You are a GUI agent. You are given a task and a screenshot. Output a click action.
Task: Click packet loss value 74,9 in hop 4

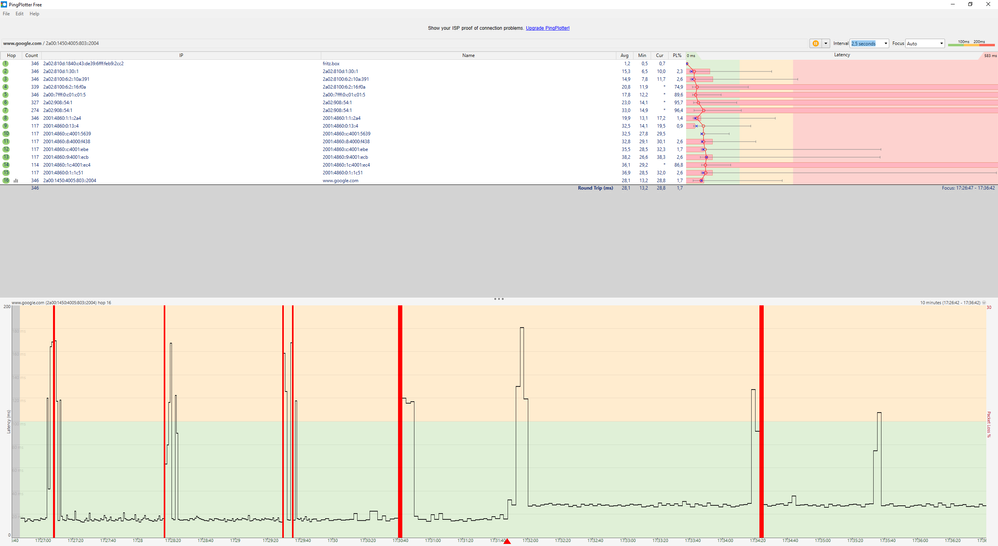678,87
